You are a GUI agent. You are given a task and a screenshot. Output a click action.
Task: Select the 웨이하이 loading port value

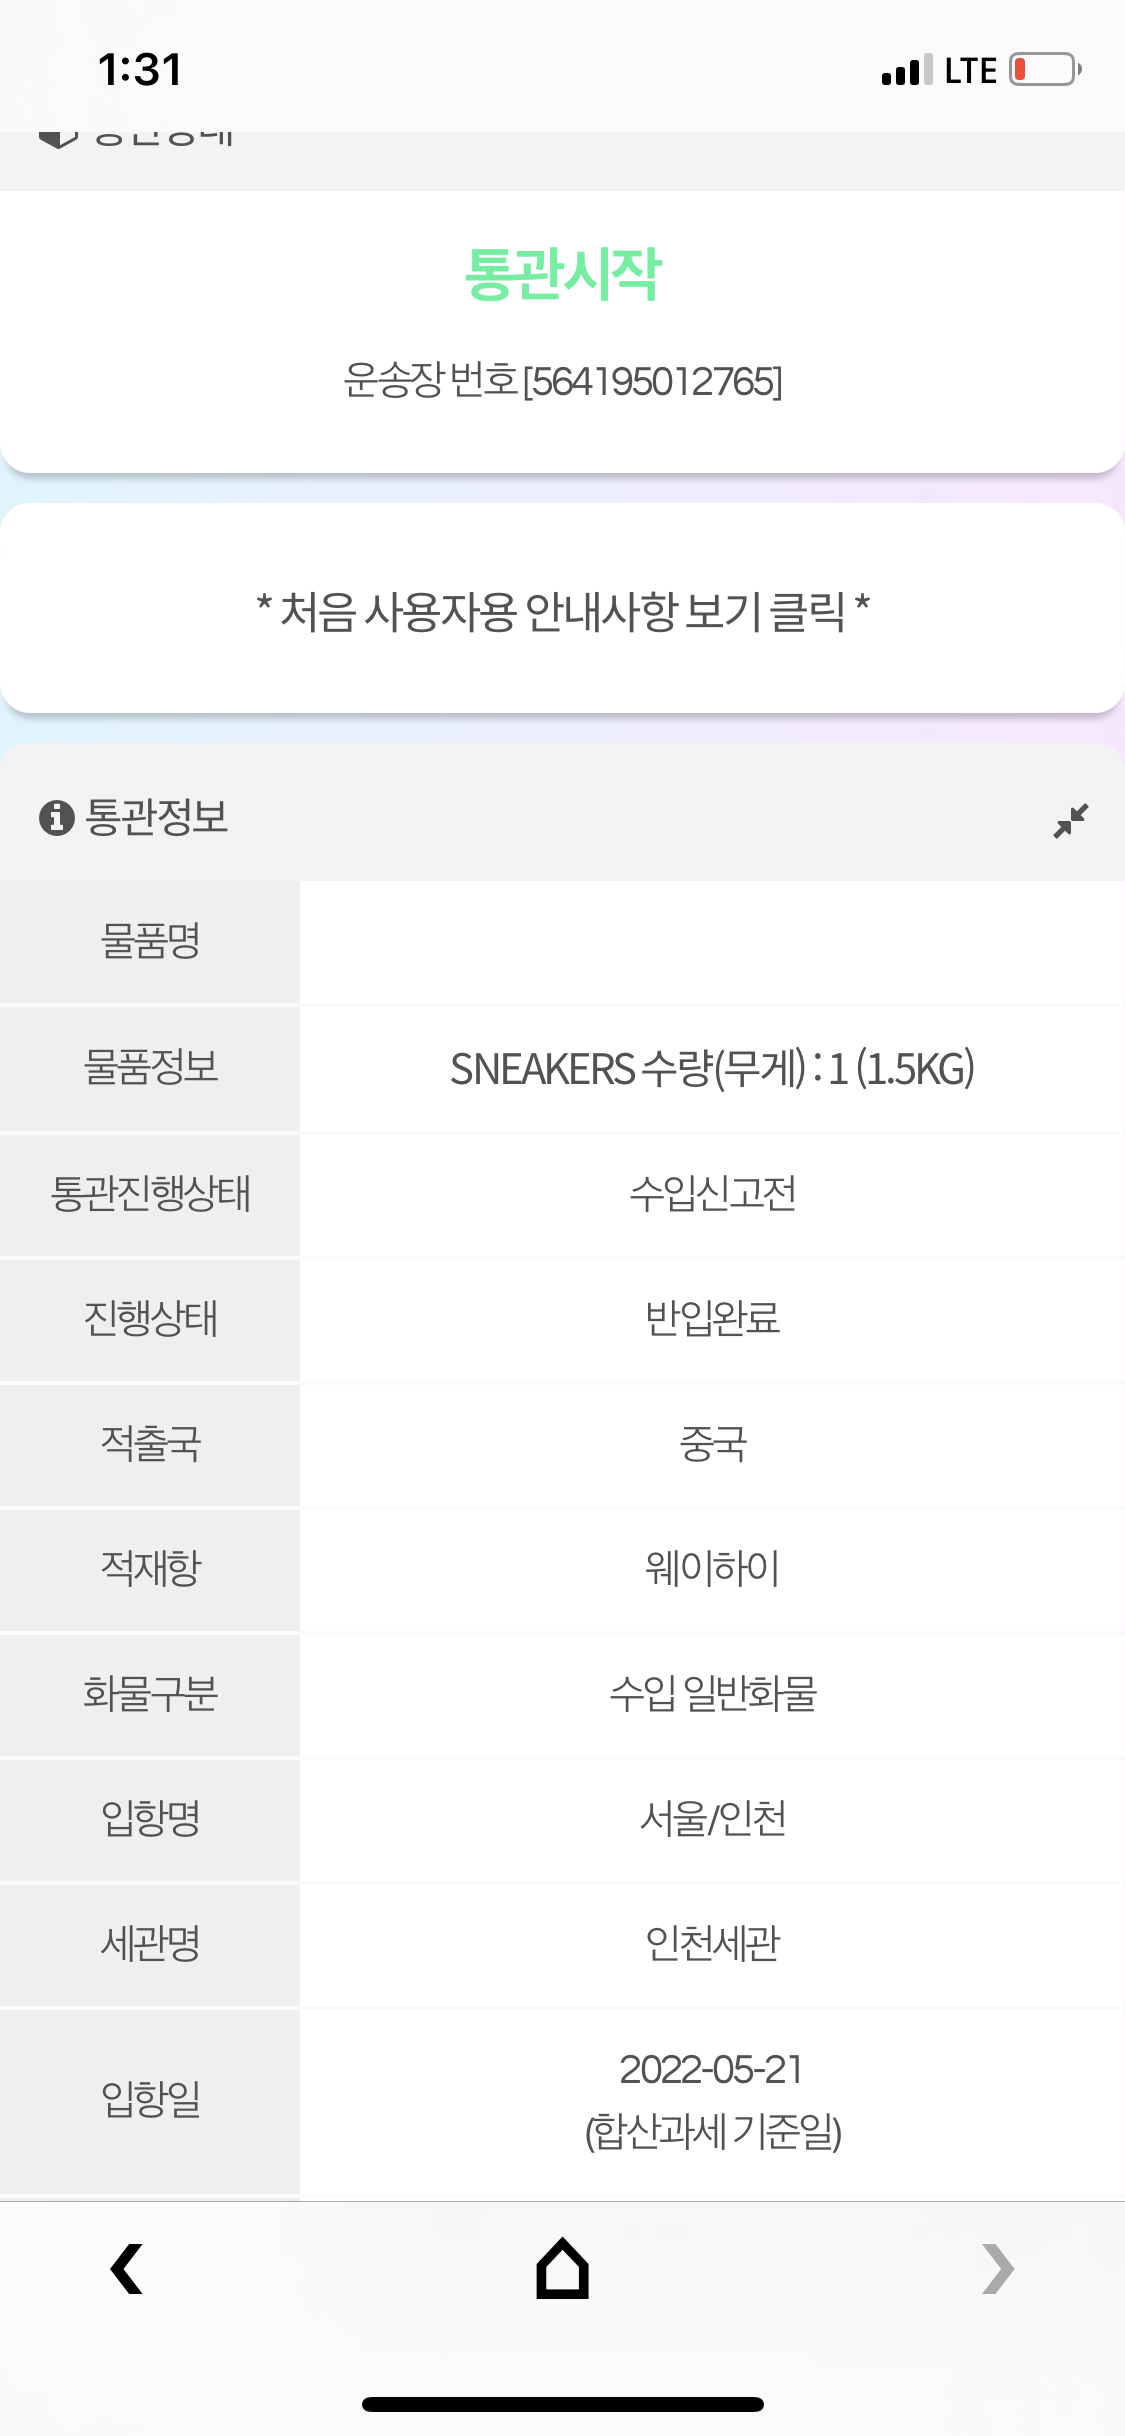(x=713, y=1568)
